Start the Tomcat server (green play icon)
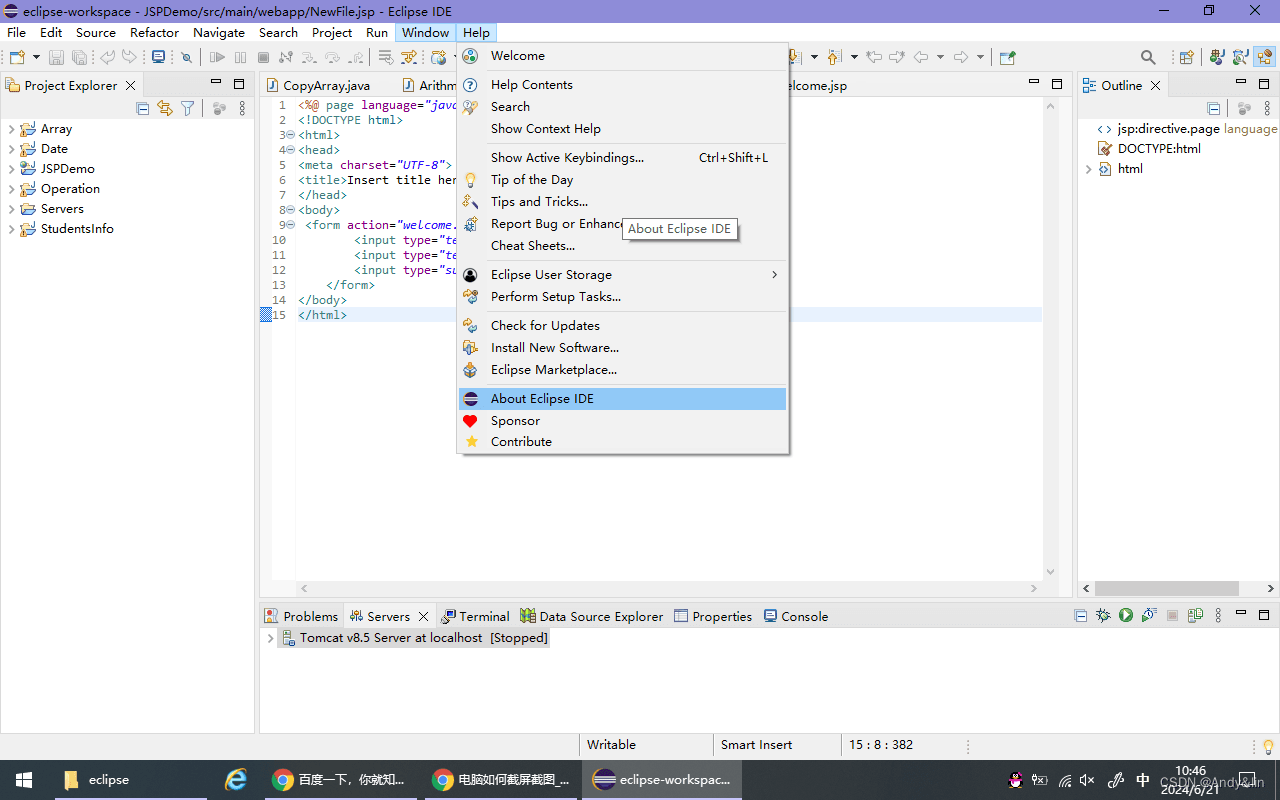Screen dimensions: 1280x800 (x=1126, y=616)
